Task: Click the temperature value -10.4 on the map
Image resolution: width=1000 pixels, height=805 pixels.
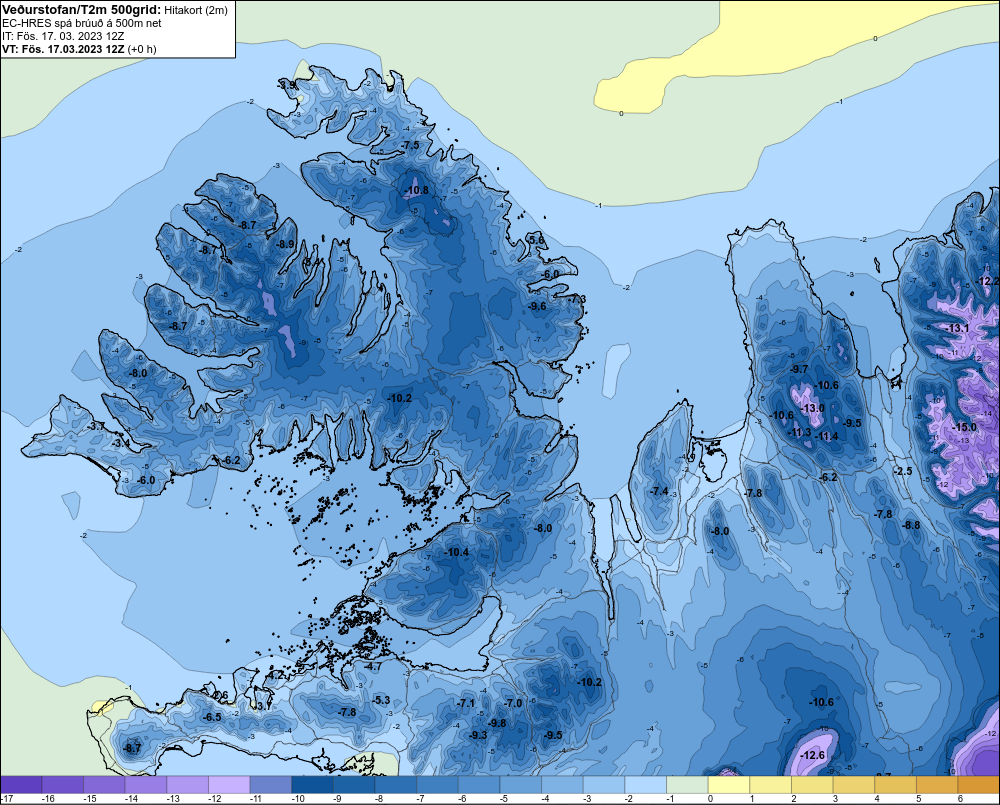Action: [457, 552]
